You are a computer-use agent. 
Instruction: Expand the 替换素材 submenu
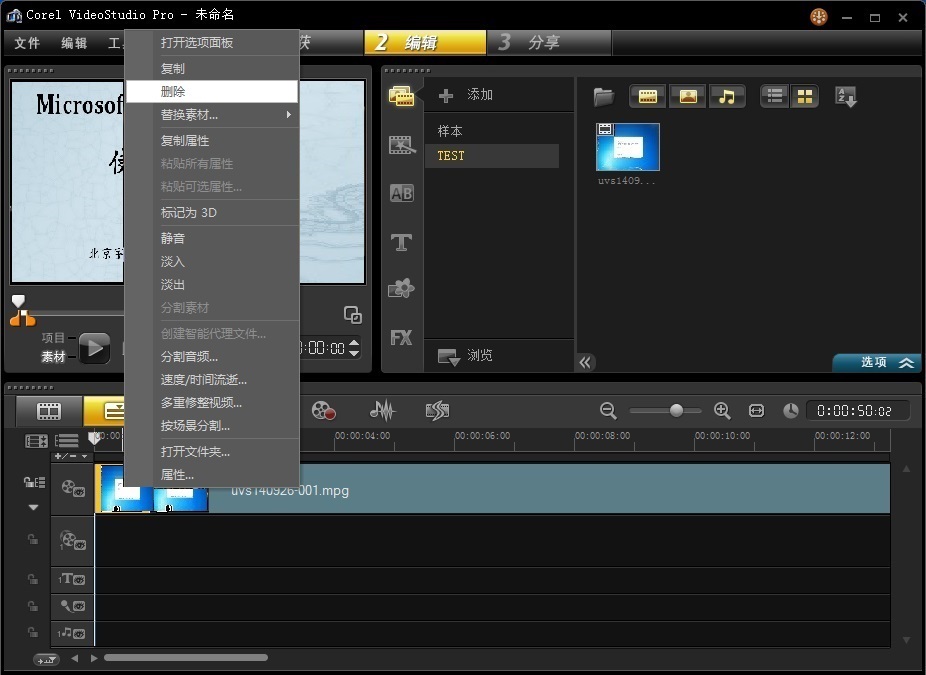(x=212, y=115)
